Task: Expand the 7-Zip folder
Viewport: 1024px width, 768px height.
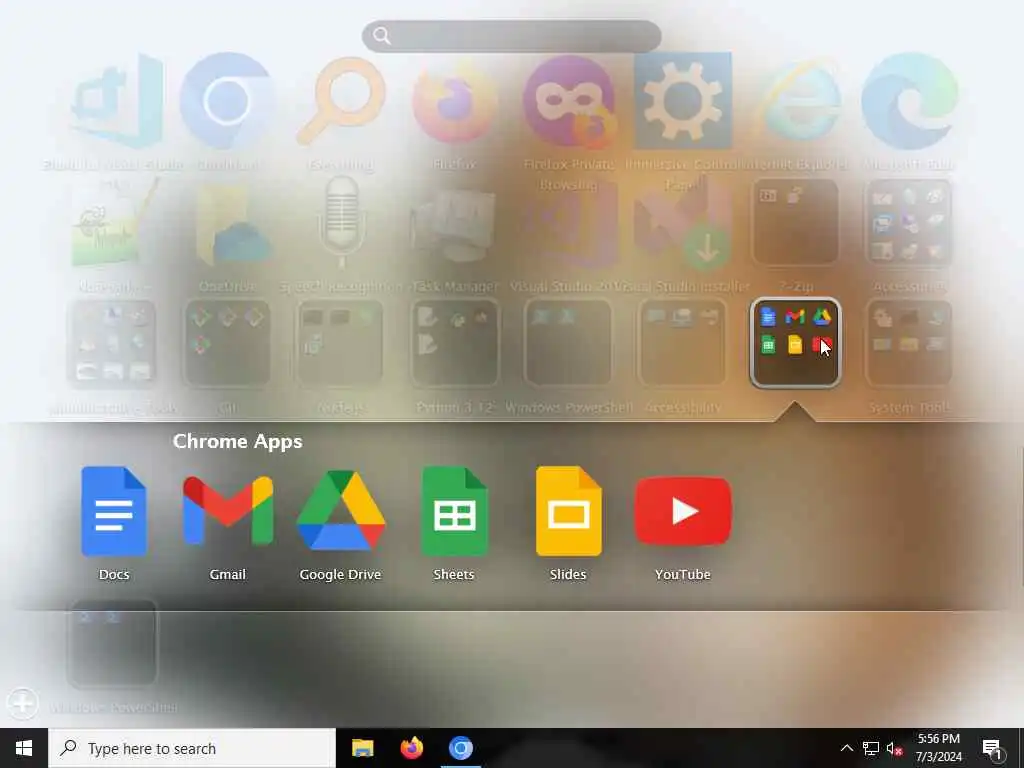Action: tap(795, 222)
